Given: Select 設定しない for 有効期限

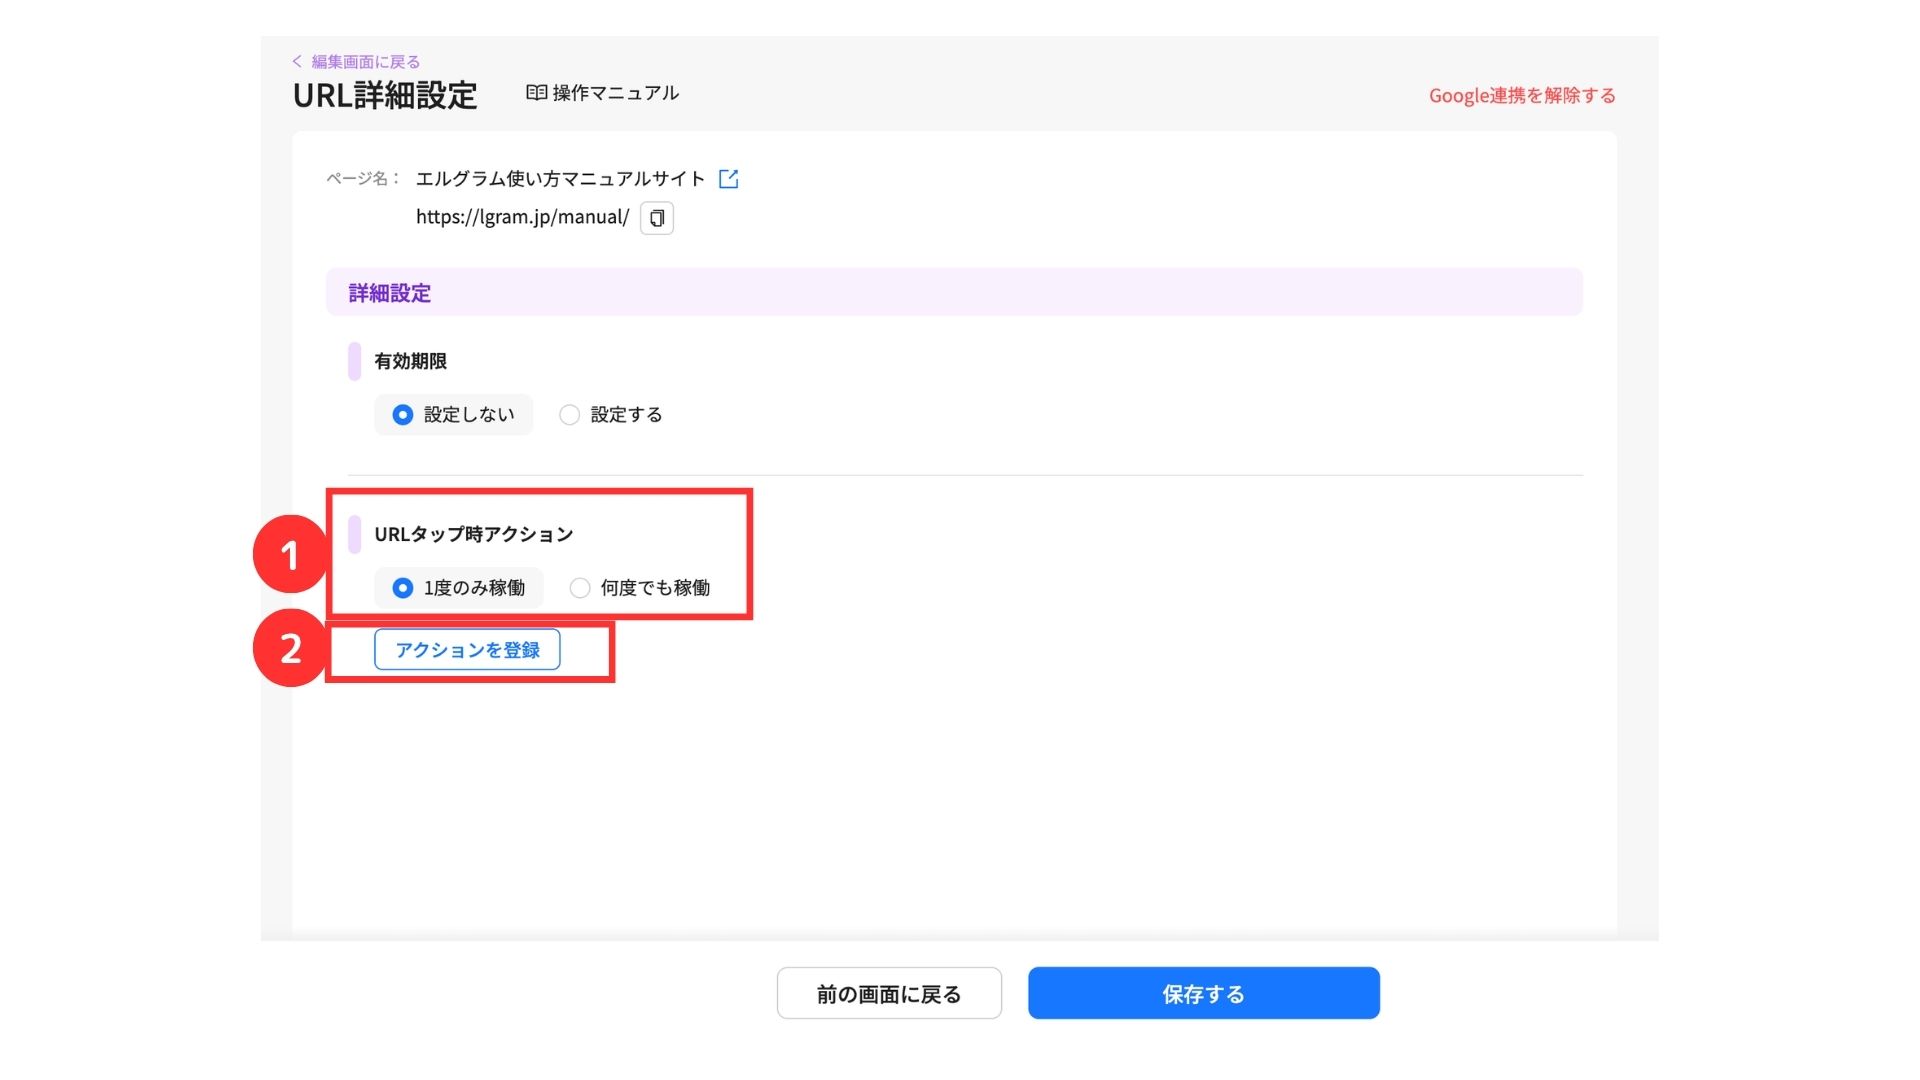Looking at the screenshot, I should [x=403, y=415].
